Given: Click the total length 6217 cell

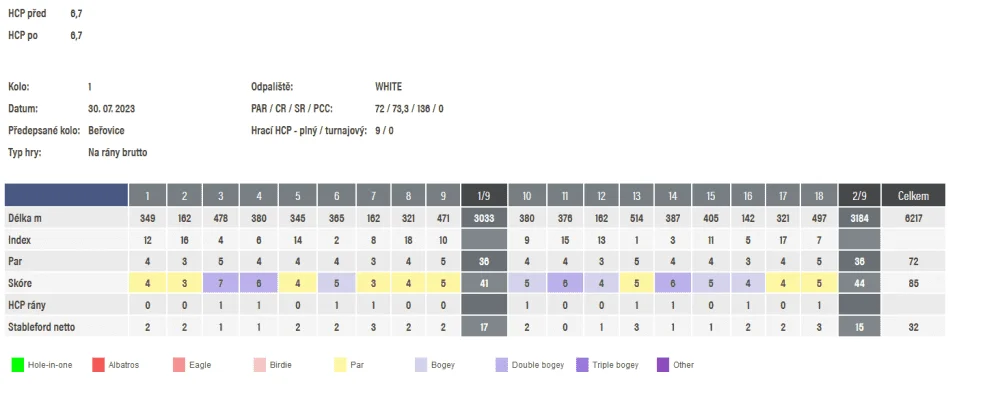Looking at the screenshot, I should click(913, 218).
